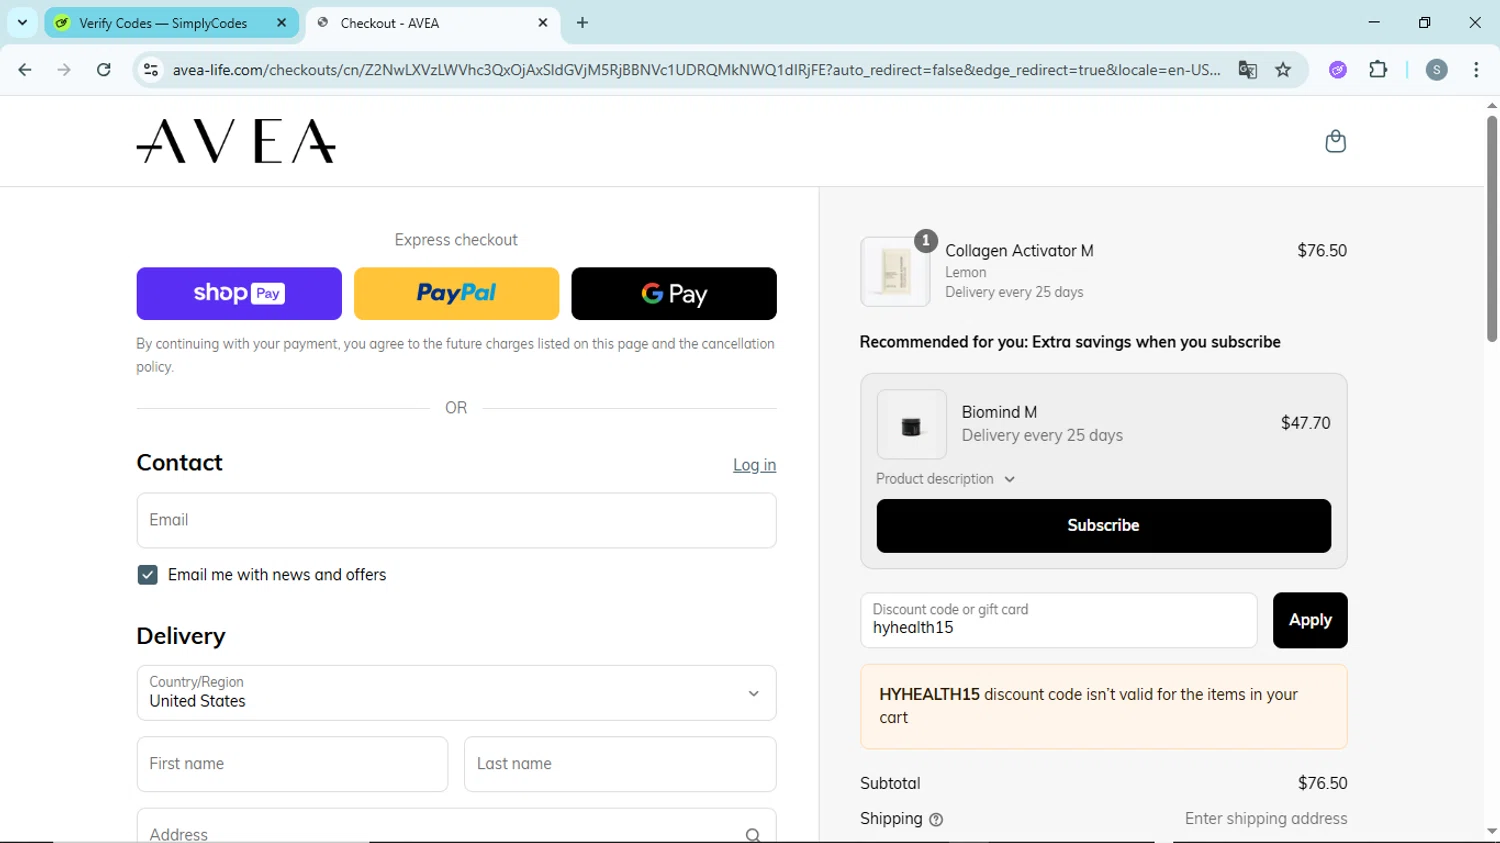This screenshot has height=843, width=1500.
Task: Focus the Email input field
Action: [x=456, y=520]
